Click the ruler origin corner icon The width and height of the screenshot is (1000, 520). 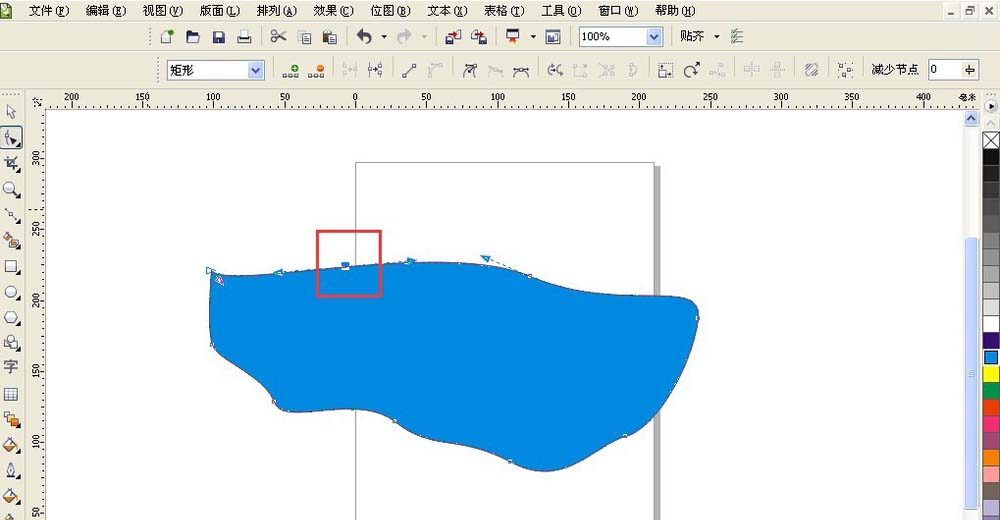(38, 102)
